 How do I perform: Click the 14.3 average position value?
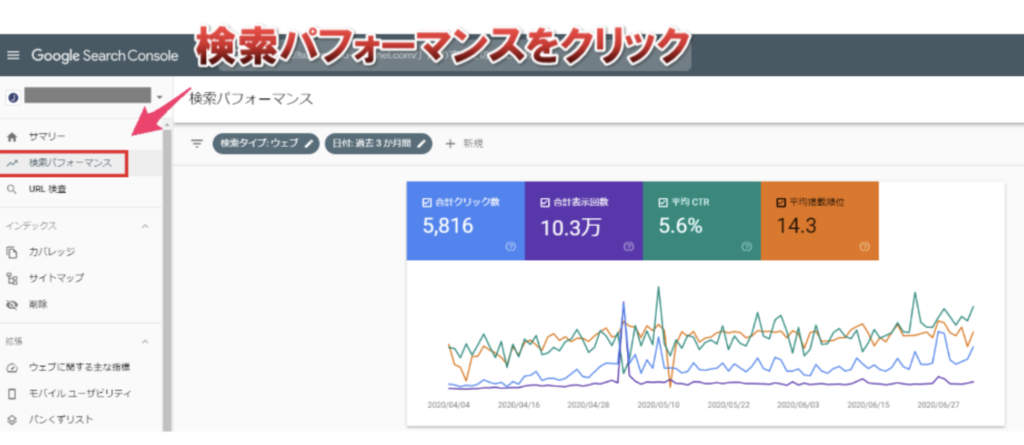[x=796, y=226]
